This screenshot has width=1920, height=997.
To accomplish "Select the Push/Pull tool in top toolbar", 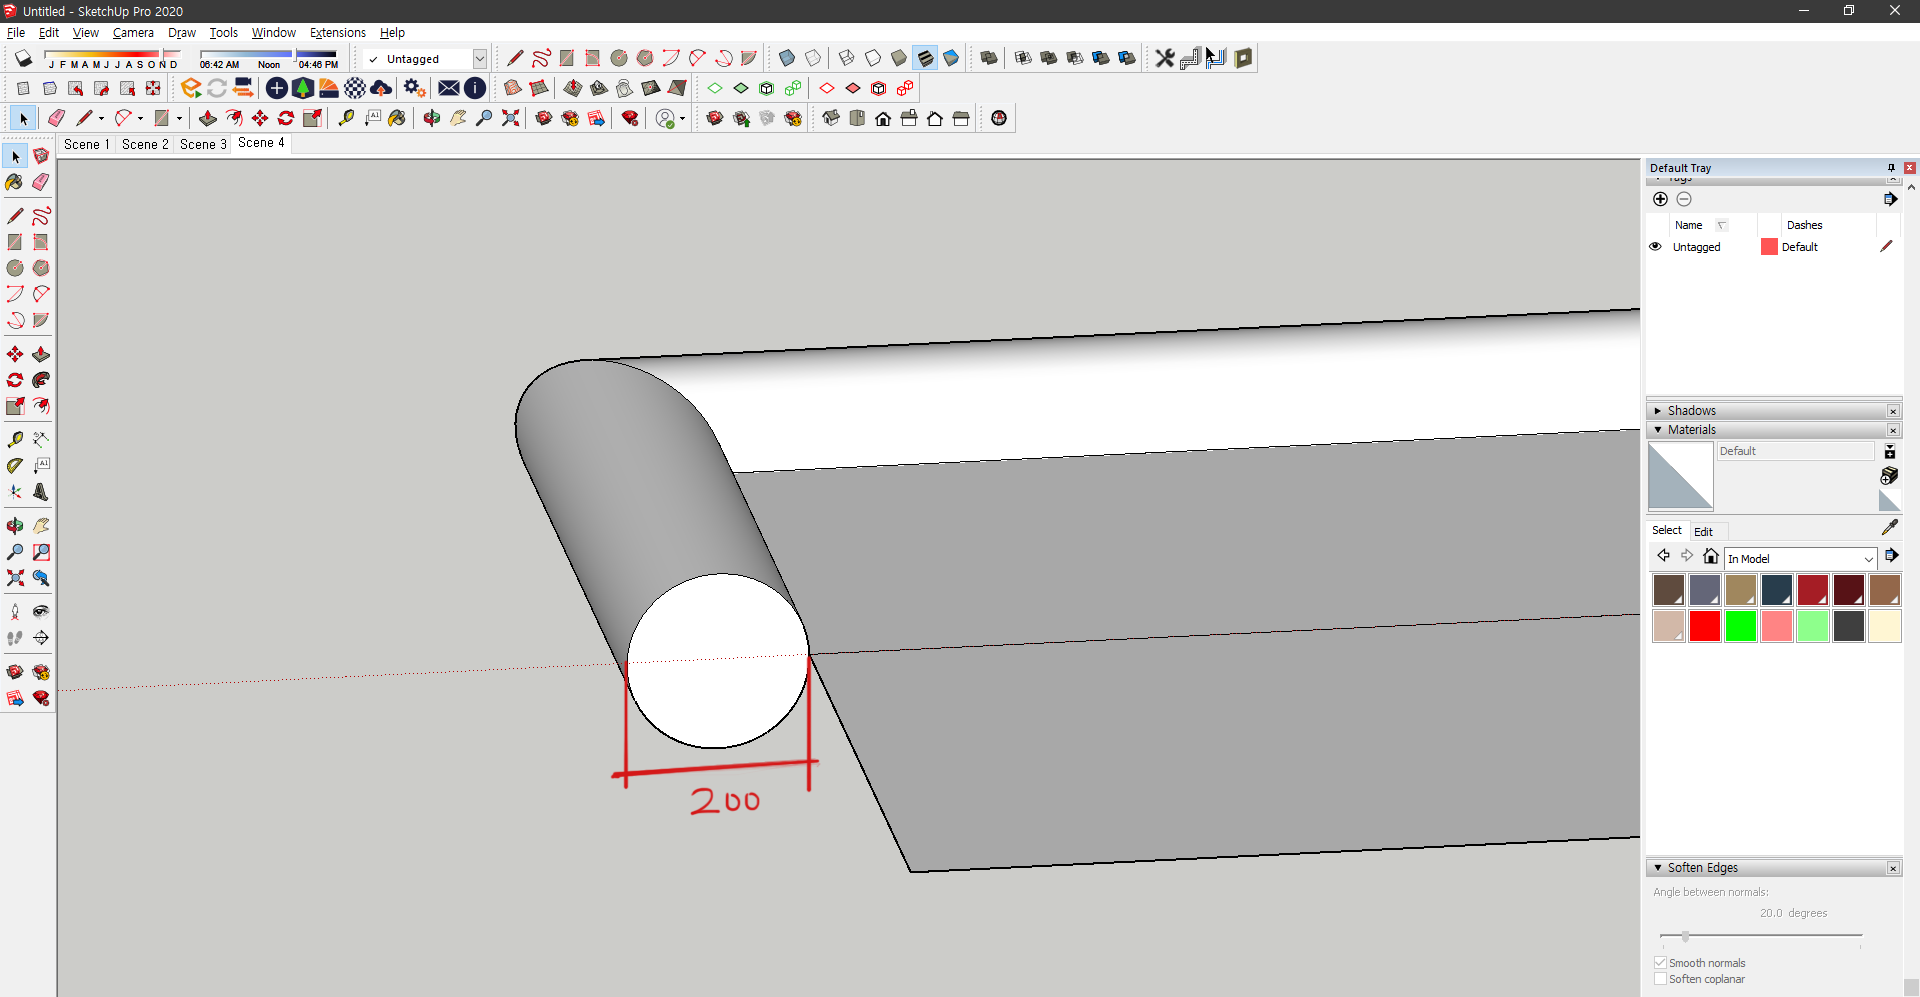I will coord(208,118).
